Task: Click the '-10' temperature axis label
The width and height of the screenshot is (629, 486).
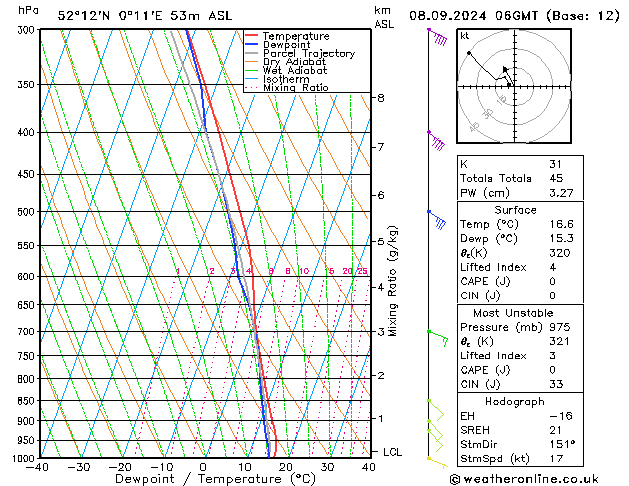Action: coord(161,467)
